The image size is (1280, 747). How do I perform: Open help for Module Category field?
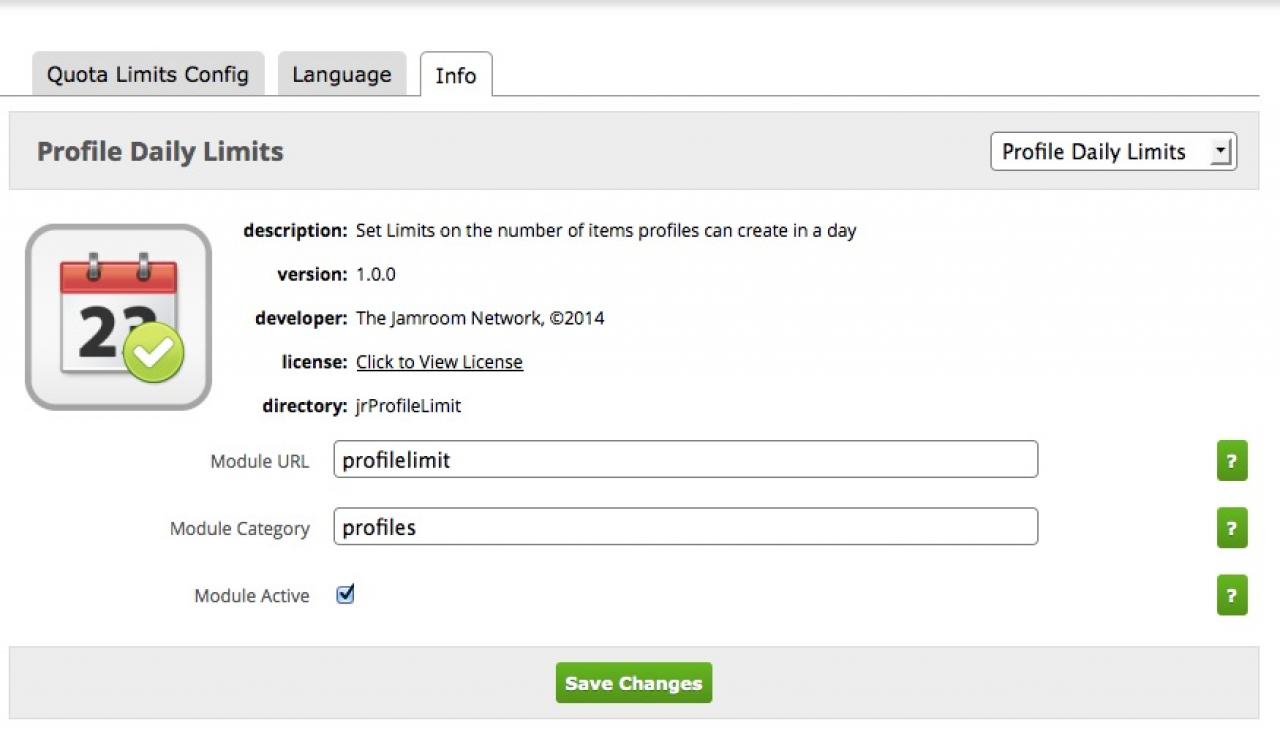pyautogui.click(x=1231, y=528)
